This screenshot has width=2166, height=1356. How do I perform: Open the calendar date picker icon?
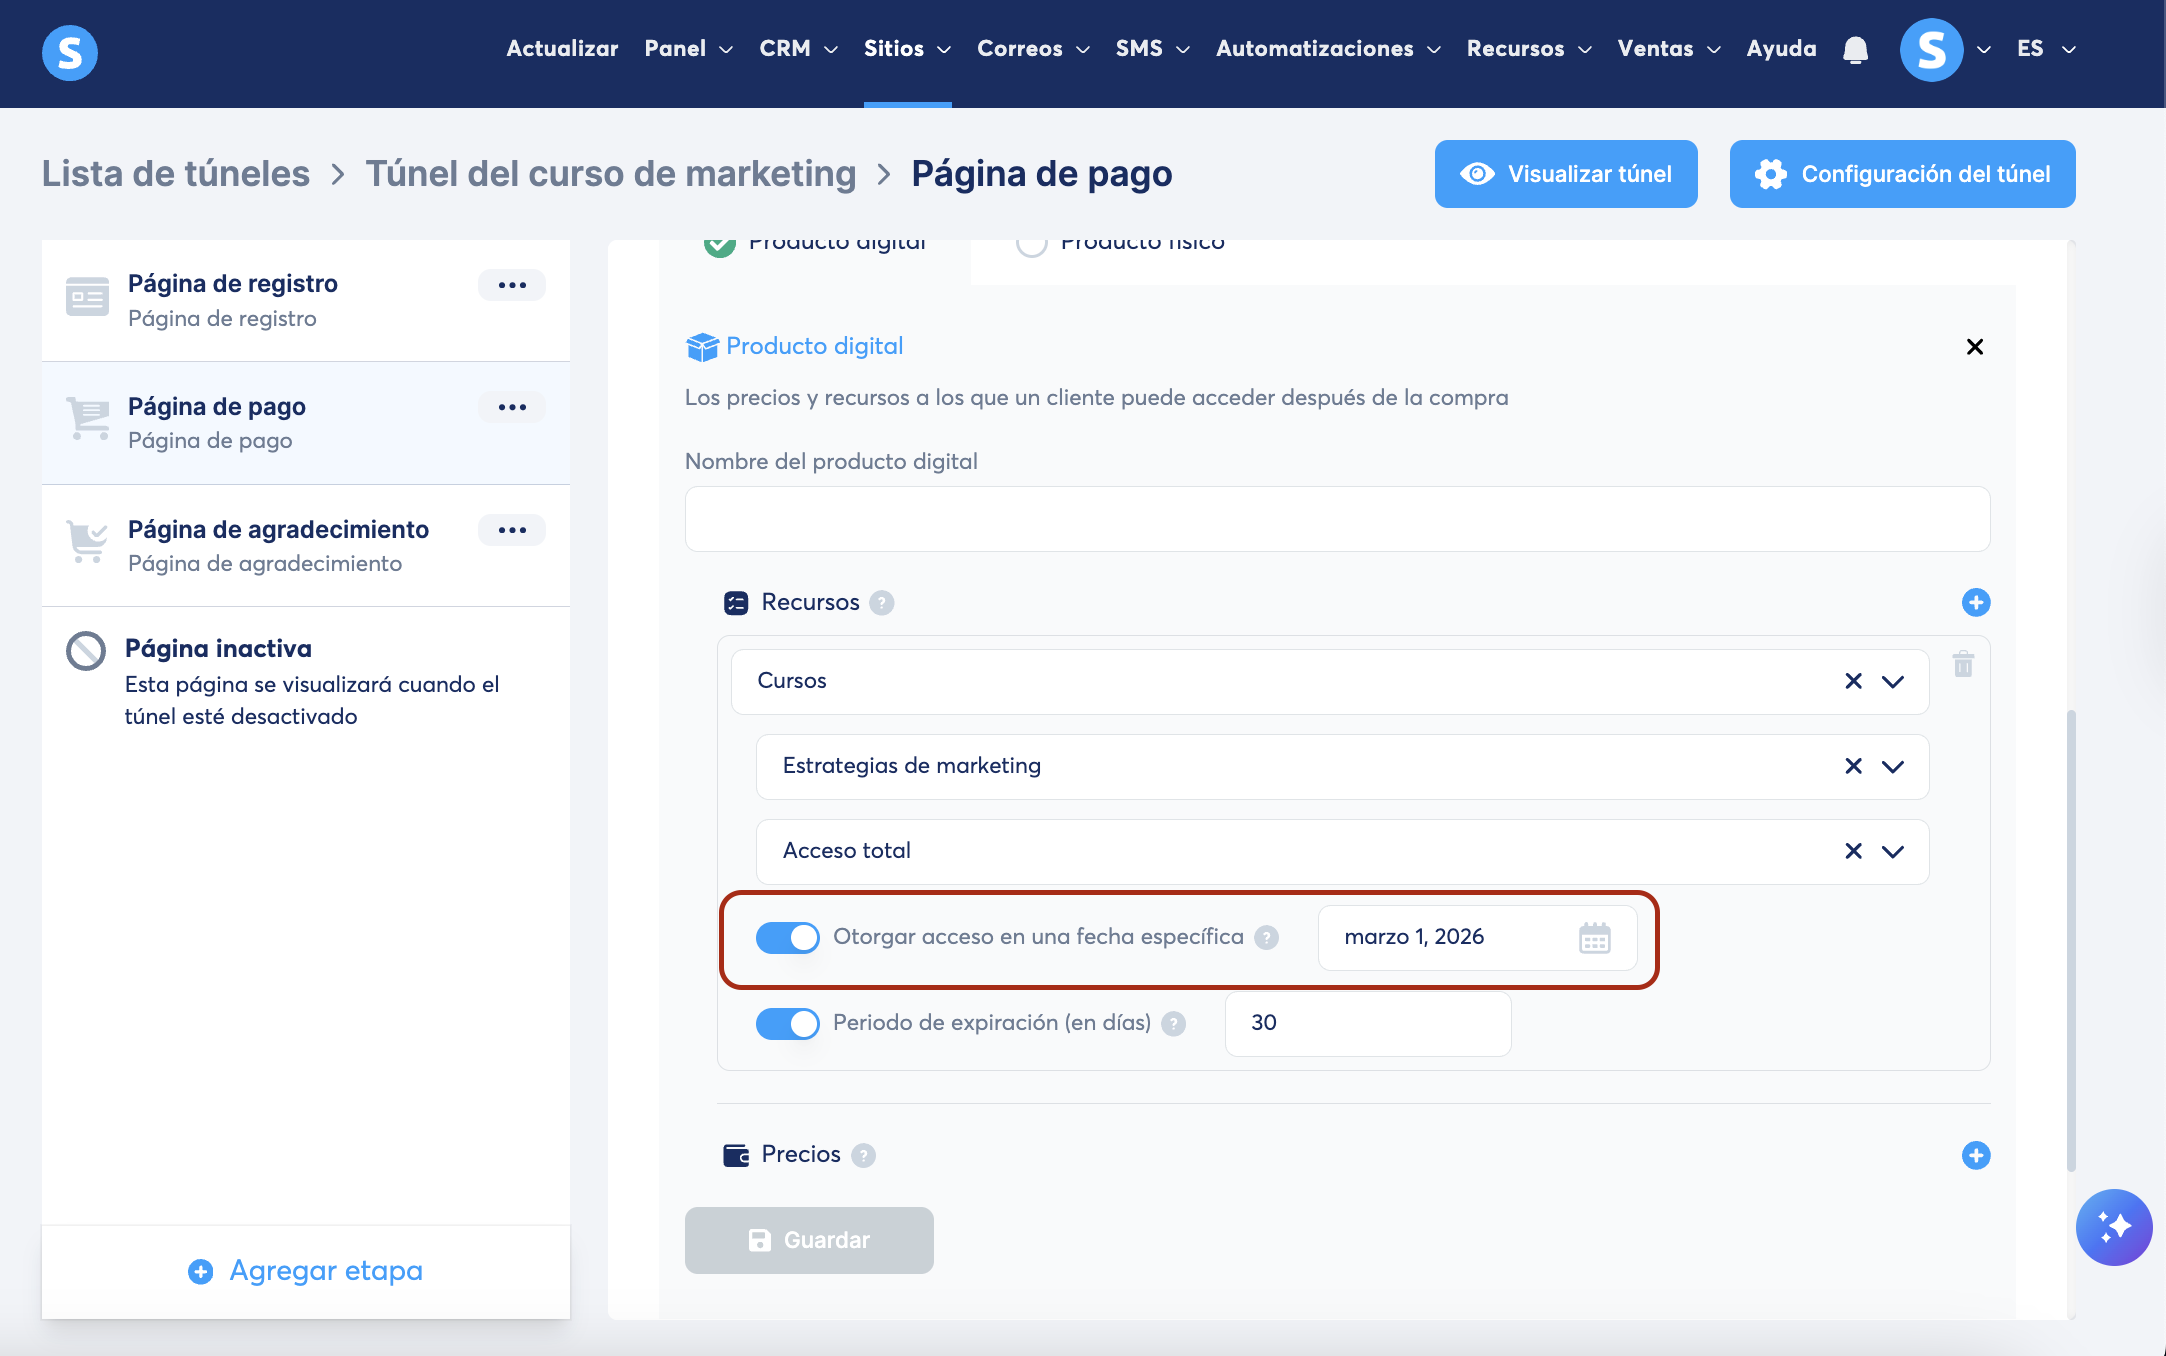coord(1594,938)
